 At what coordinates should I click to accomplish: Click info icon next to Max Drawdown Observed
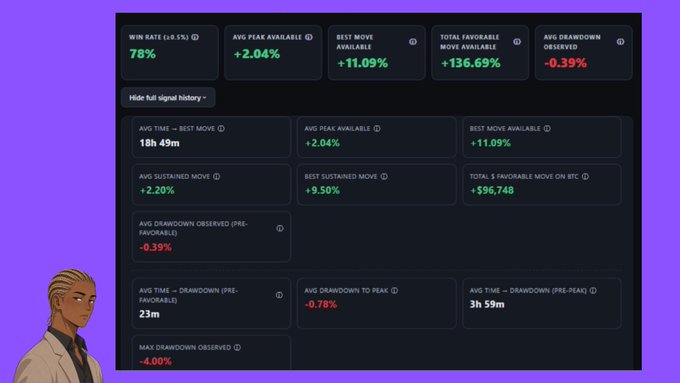[x=237, y=347]
